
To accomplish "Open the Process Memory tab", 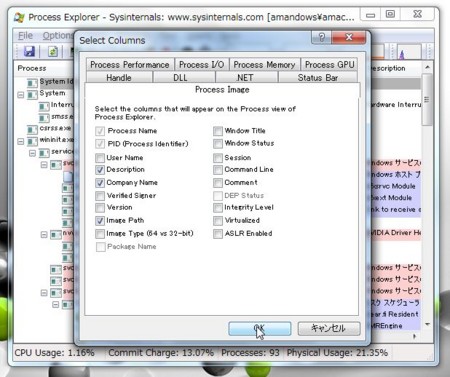I will pos(264,65).
